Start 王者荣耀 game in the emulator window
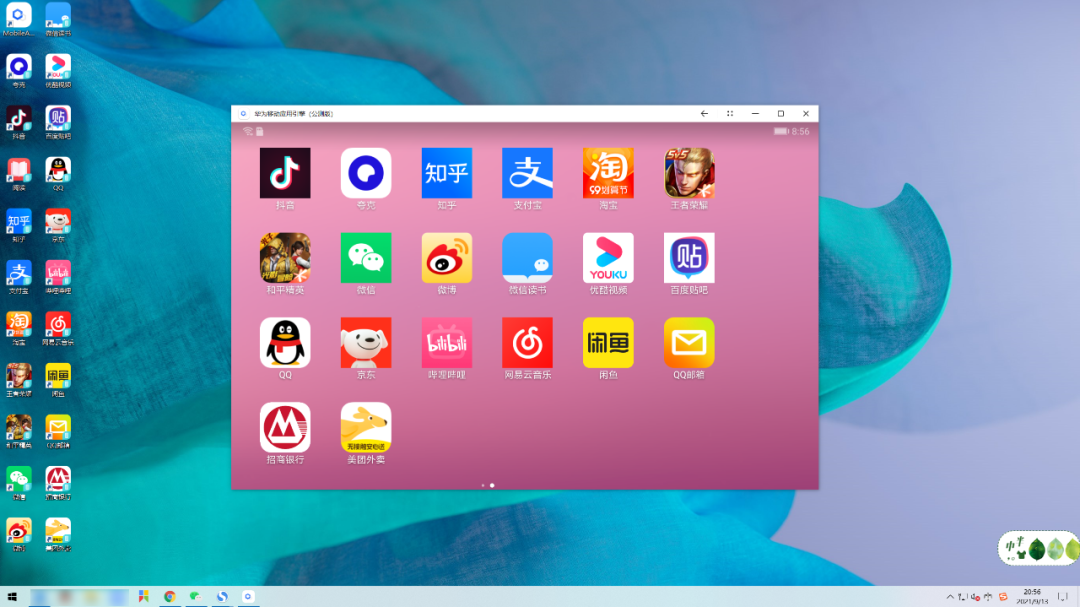The height and width of the screenshot is (607, 1080). [689, 173]
